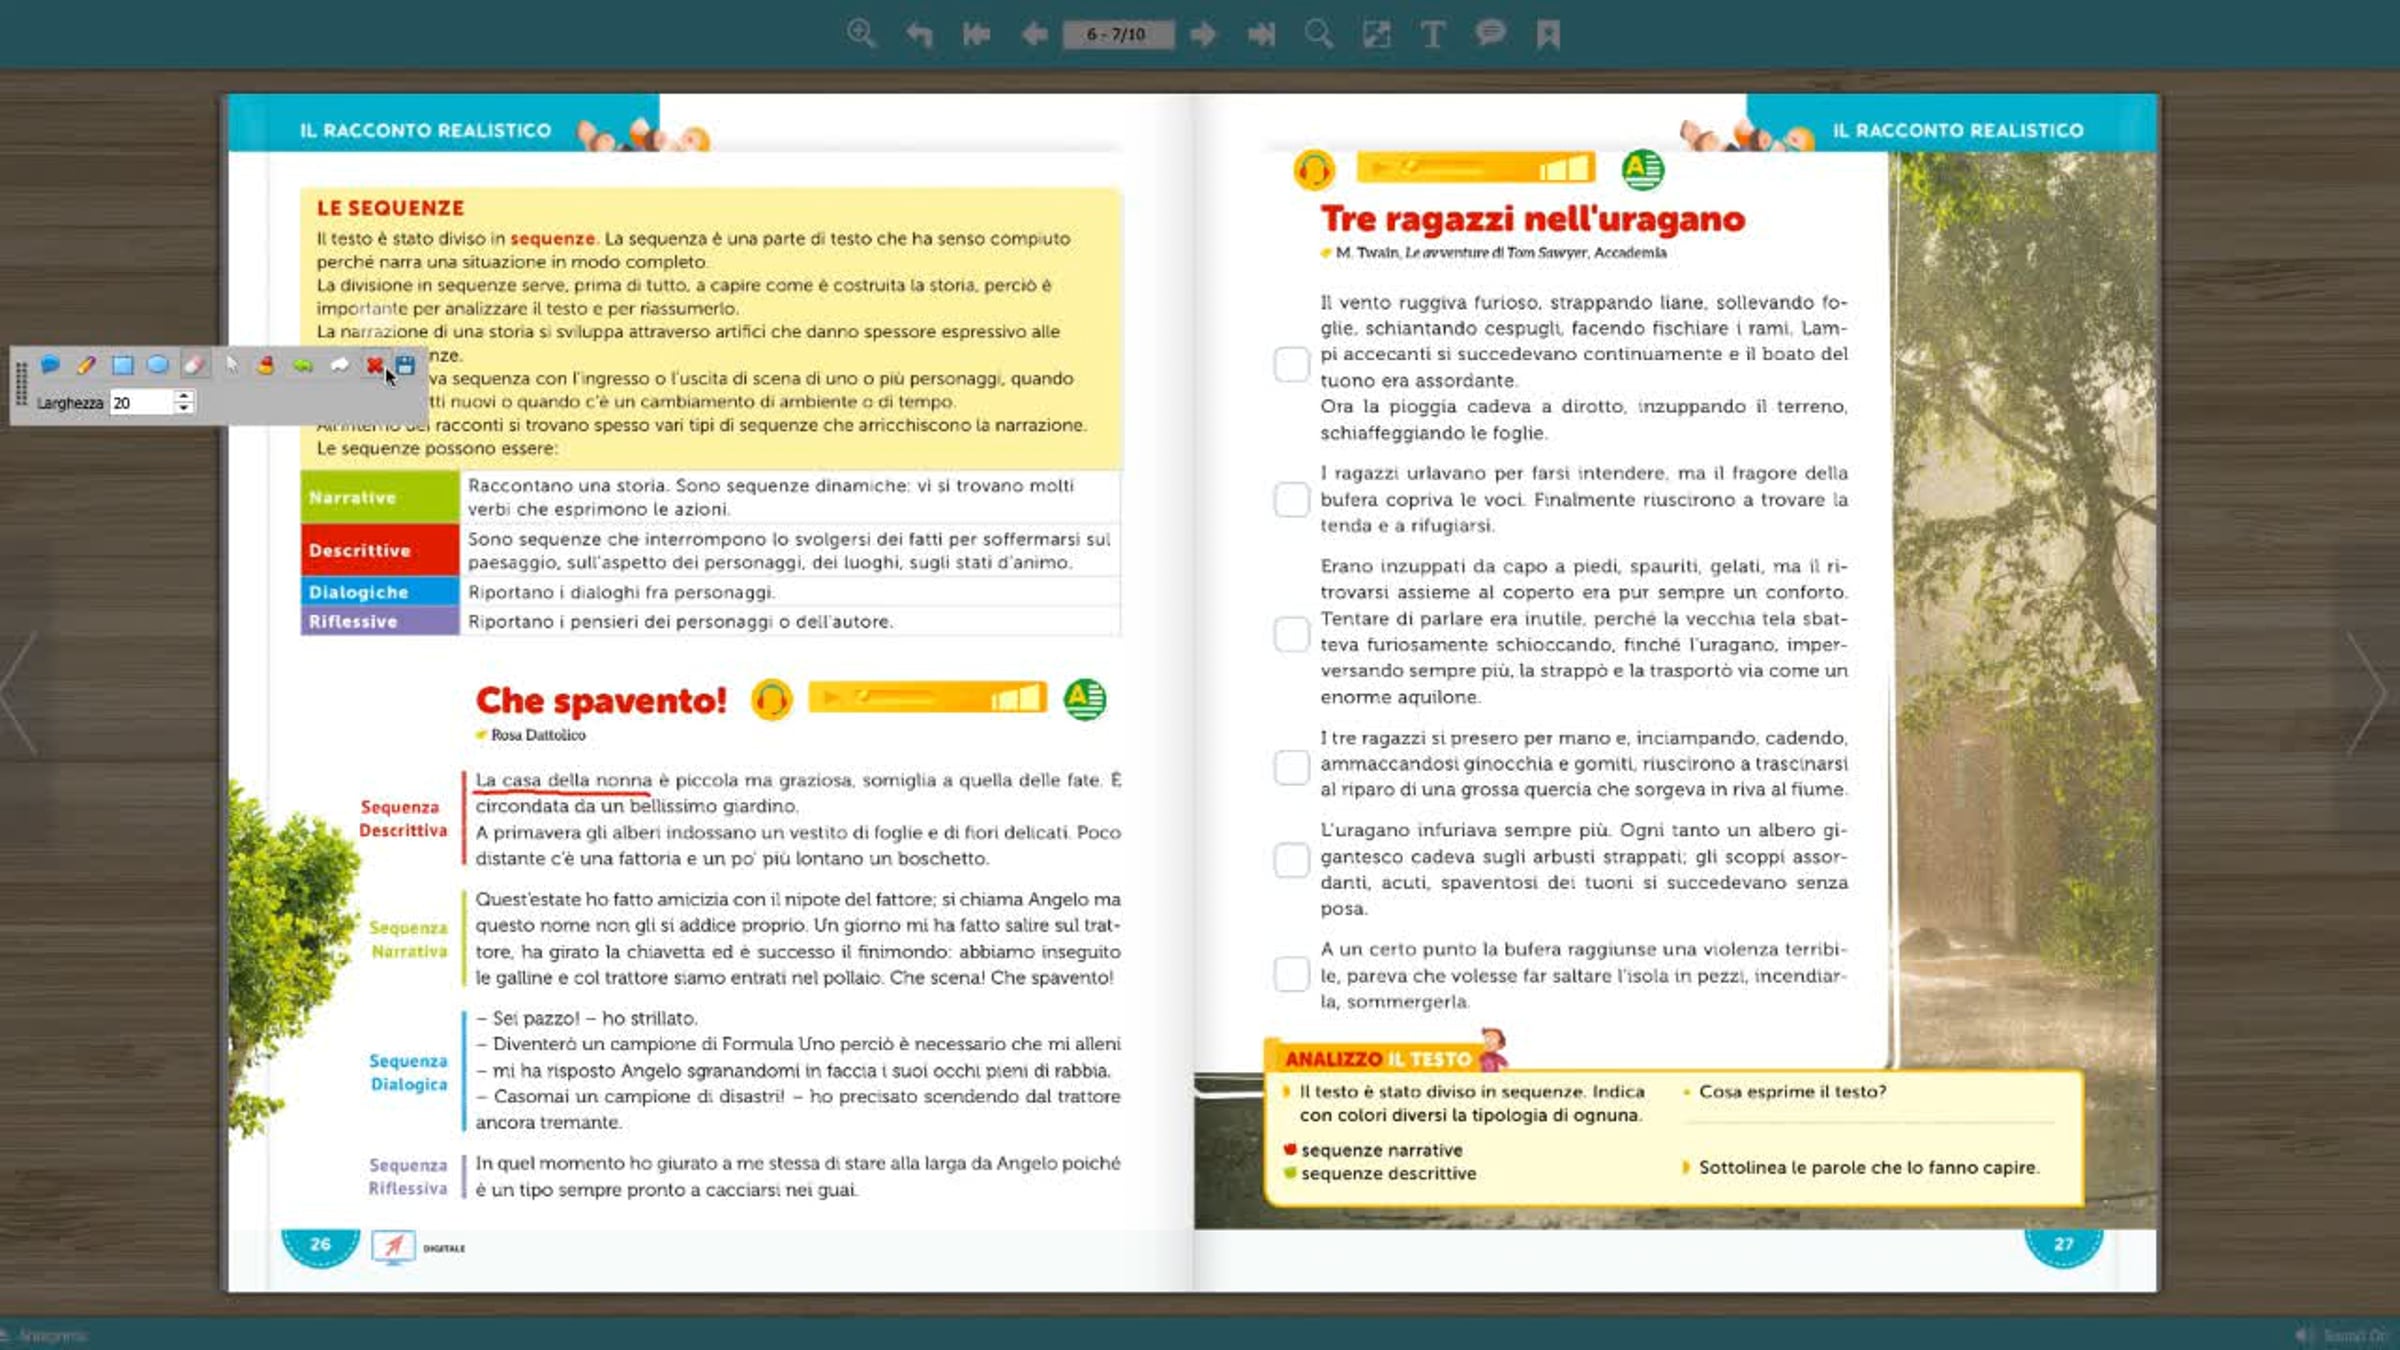Open the bookmark tool in top toolbar
The height and width of the screenshot is (1350, 2400).
click(x=1548, y=34)
